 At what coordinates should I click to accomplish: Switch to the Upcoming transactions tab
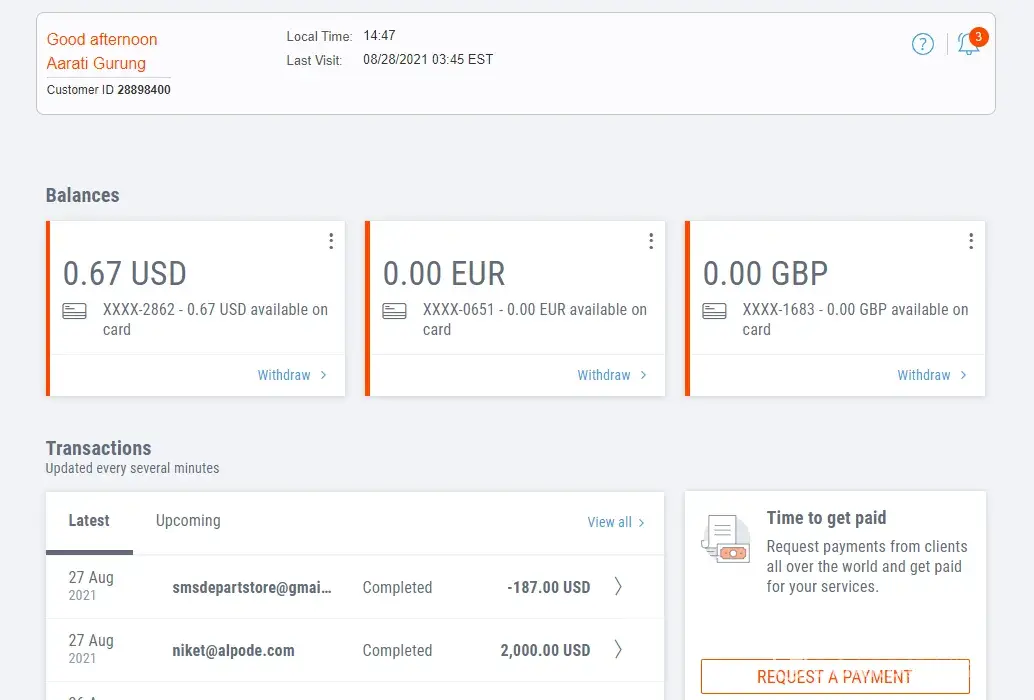click(188, 521)
